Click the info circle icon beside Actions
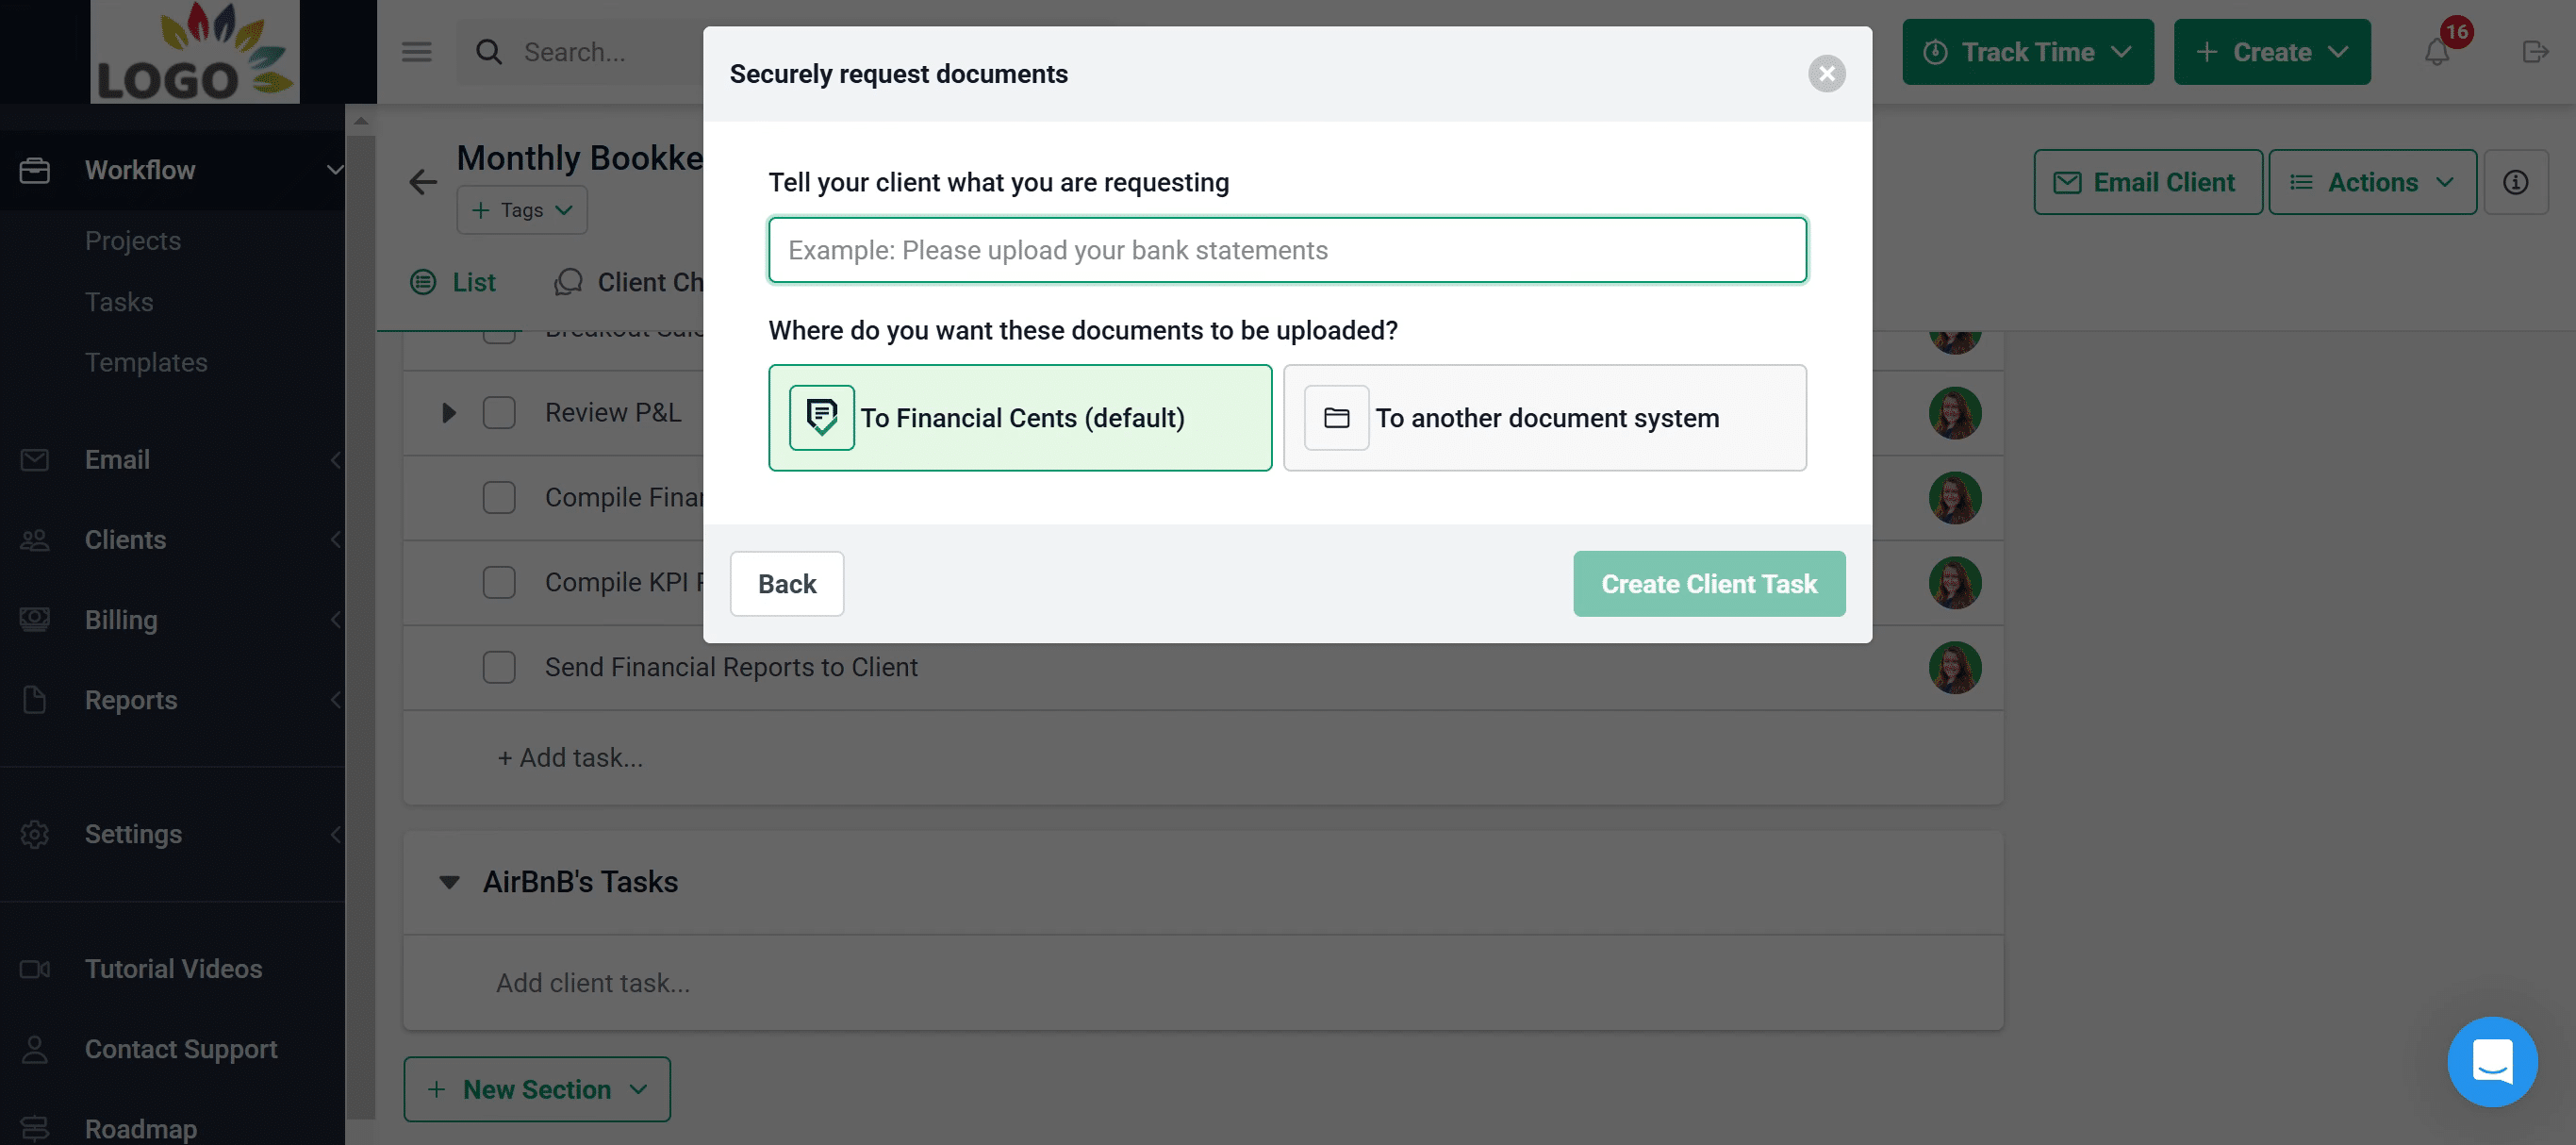2576x1145 pixels. (x=2516, y=182)
